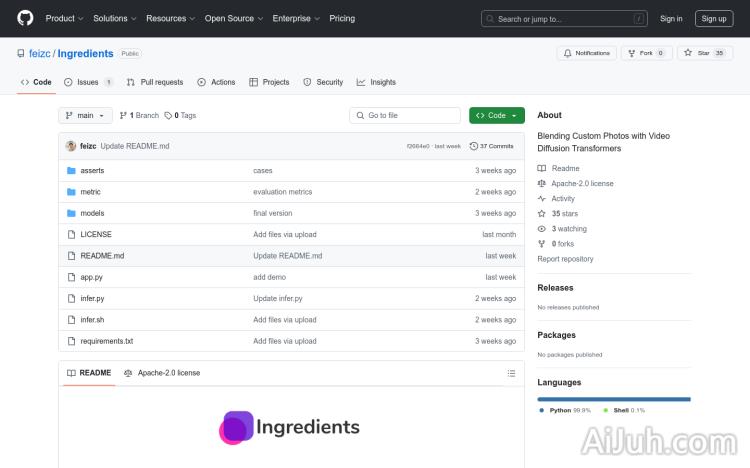Expand the Enterprise menu

tap(296, 18)
